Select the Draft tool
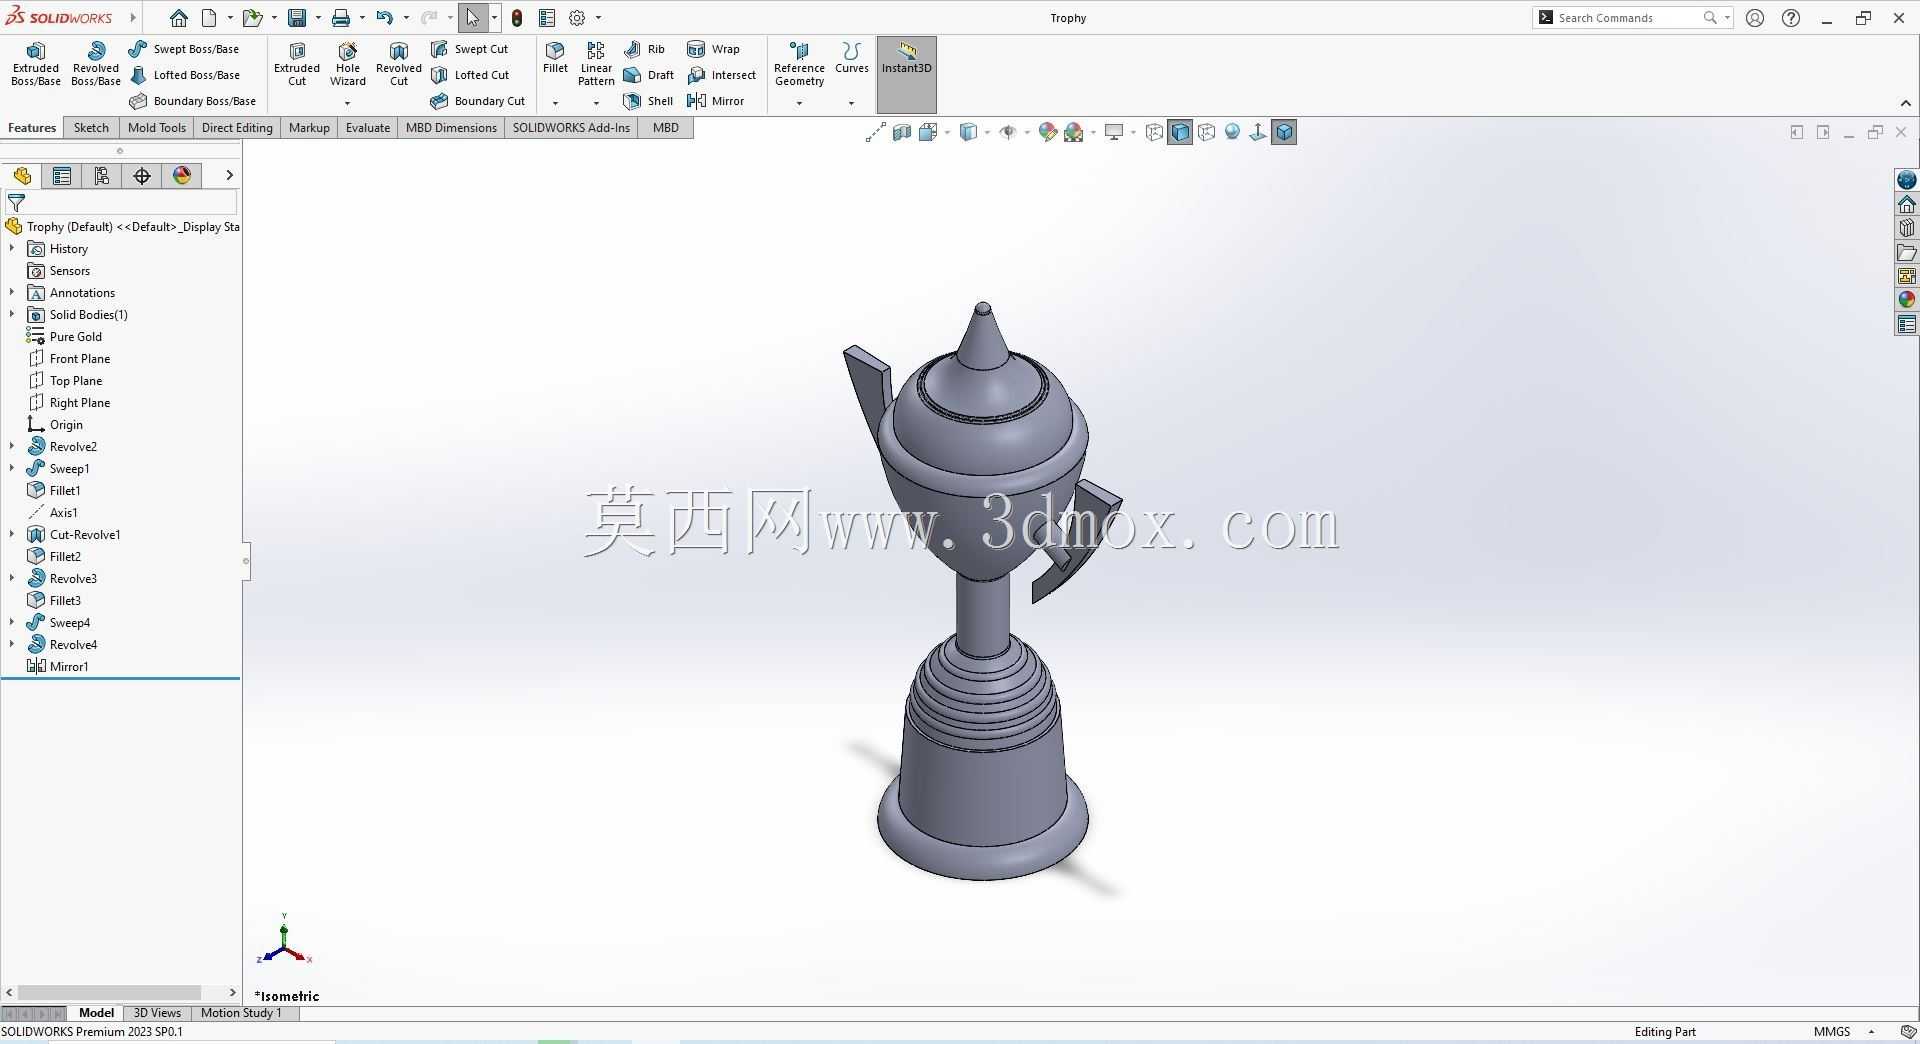This screenshot has height=1044, width=1920. point(648,75)
